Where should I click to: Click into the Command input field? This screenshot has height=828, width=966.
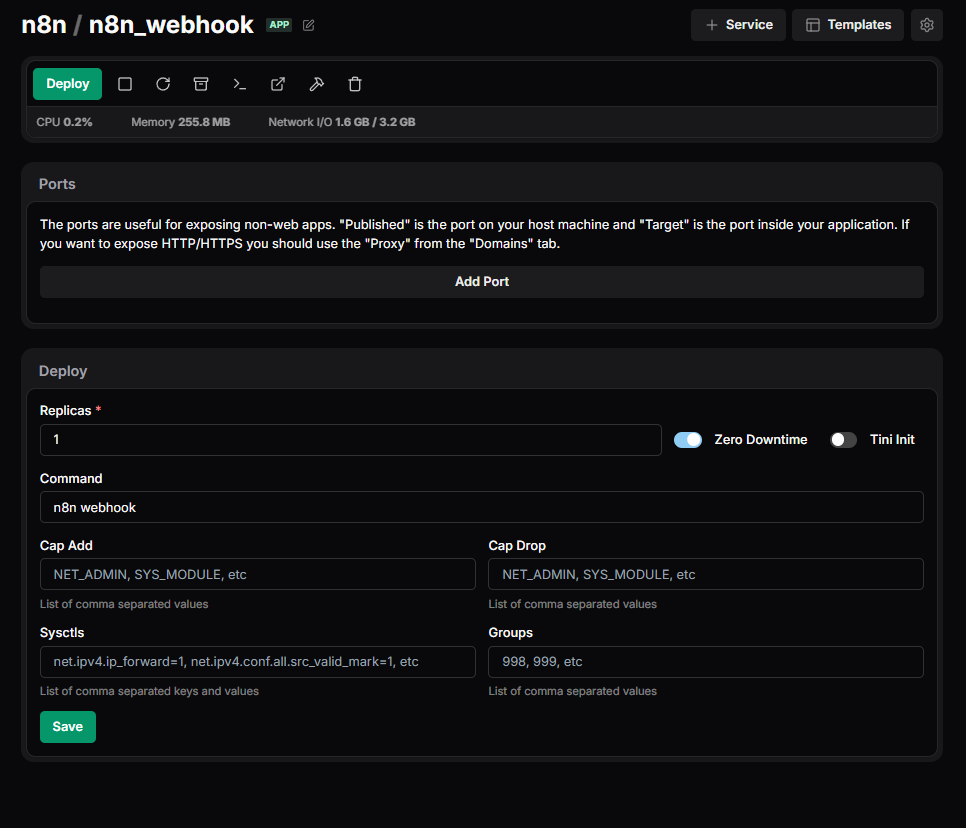pos(482,507)
